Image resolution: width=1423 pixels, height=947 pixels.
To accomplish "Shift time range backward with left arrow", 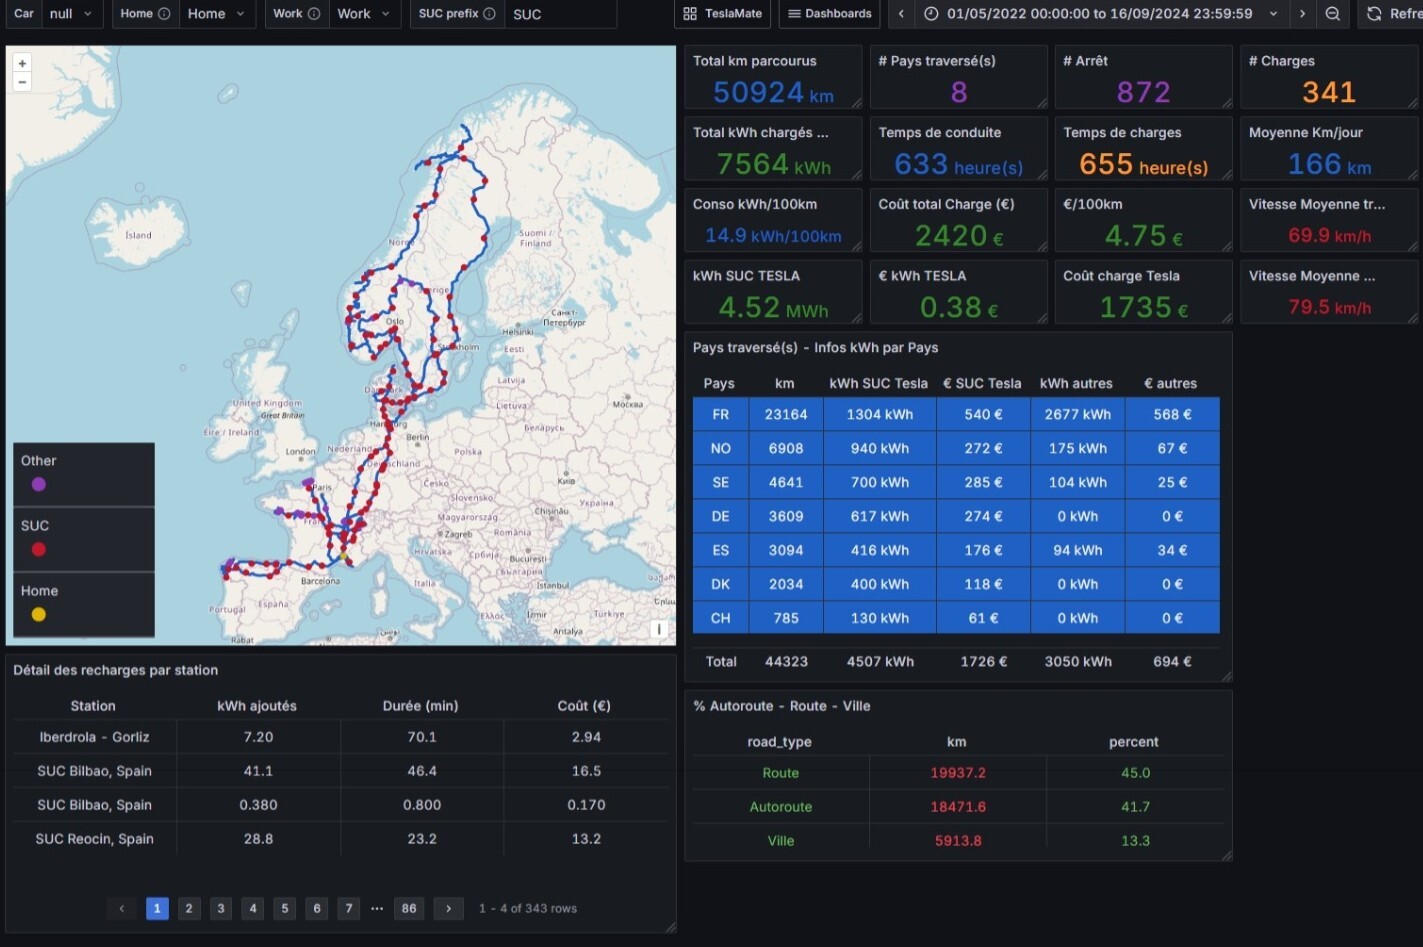I will [901, 14].
